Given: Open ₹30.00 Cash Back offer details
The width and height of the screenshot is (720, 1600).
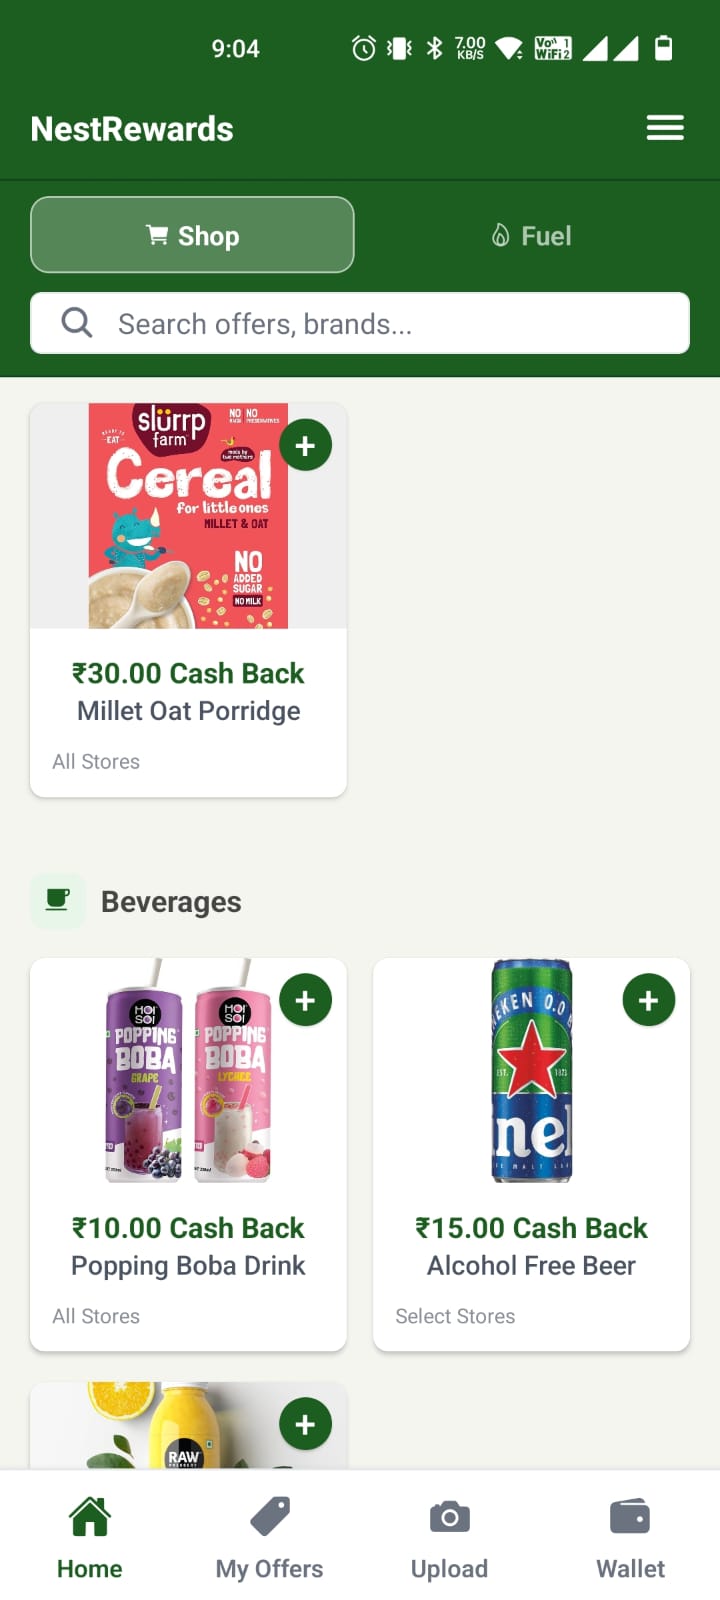Looking at the screenshot, I should [x=188, y=673].
